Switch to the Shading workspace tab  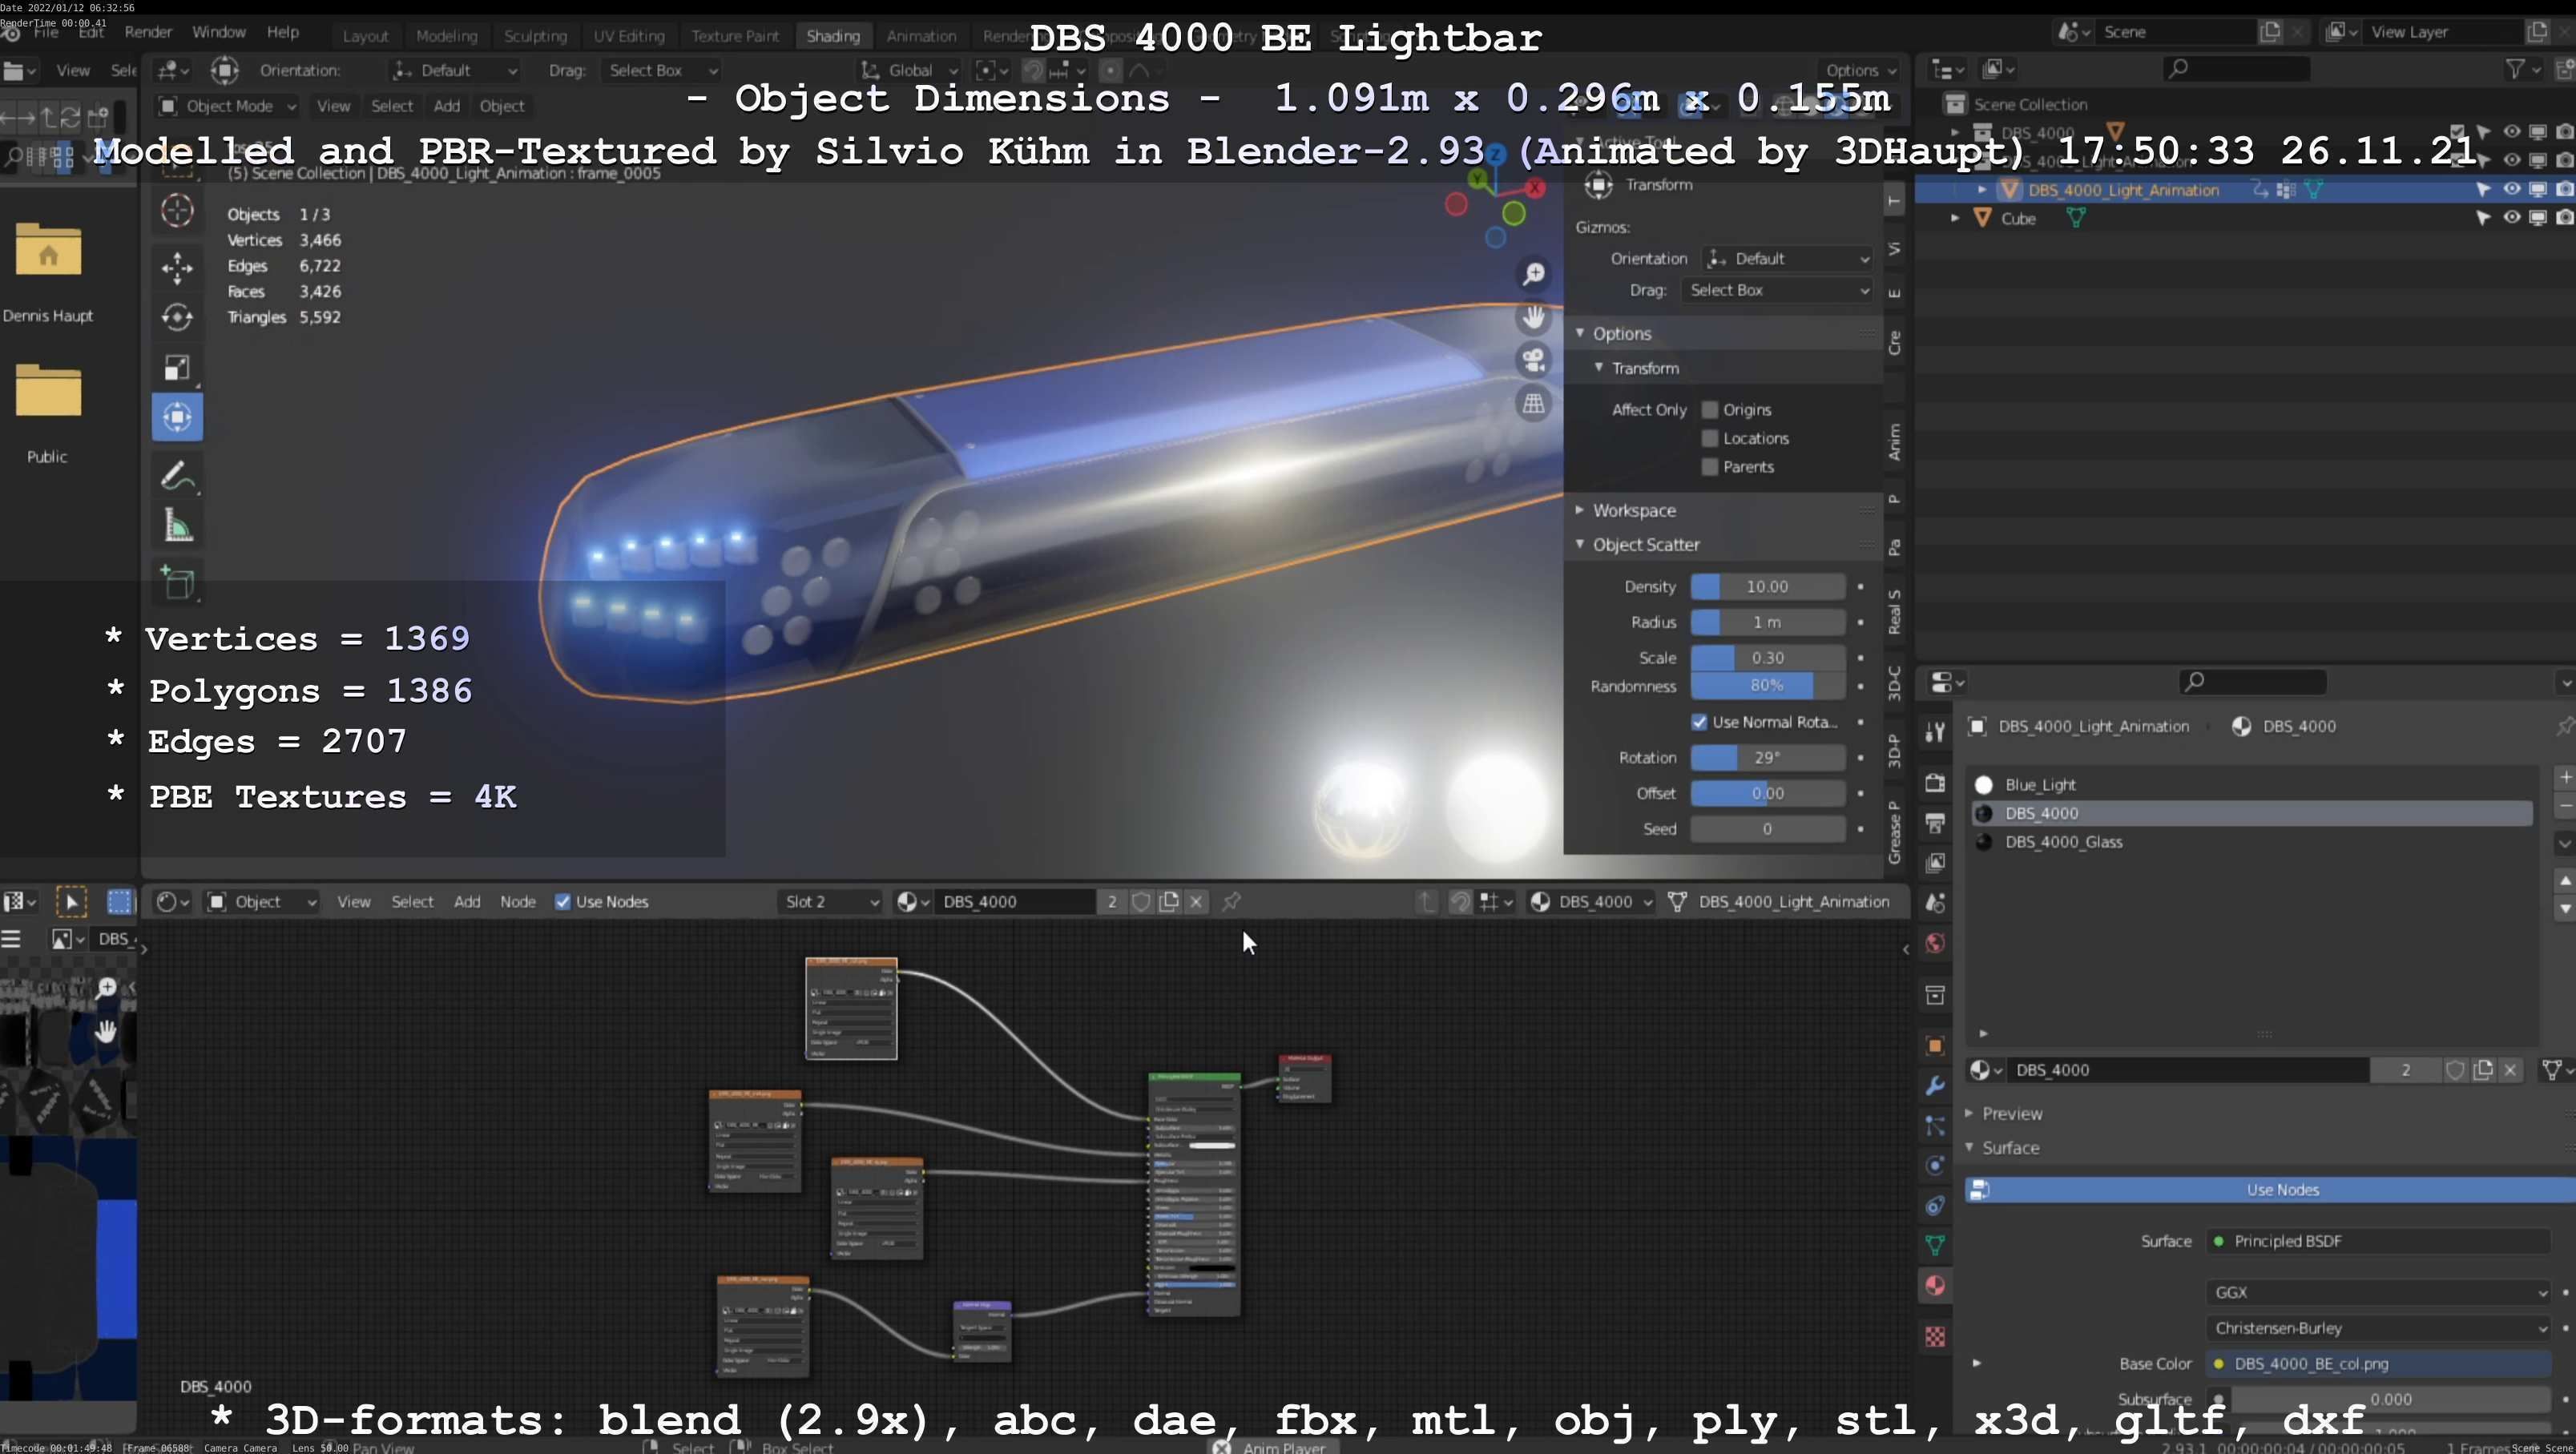coord(833,36)
